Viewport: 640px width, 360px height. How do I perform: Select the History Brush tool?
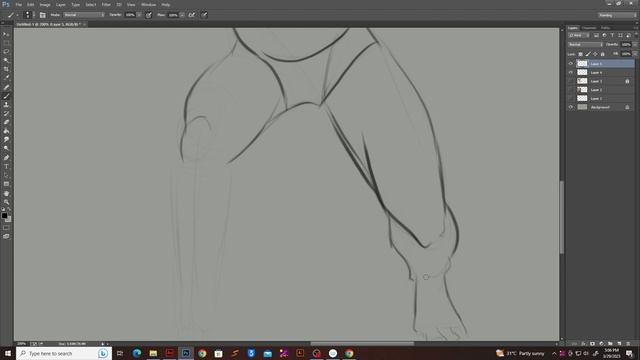pyautogui.click(x=6, y=113)
